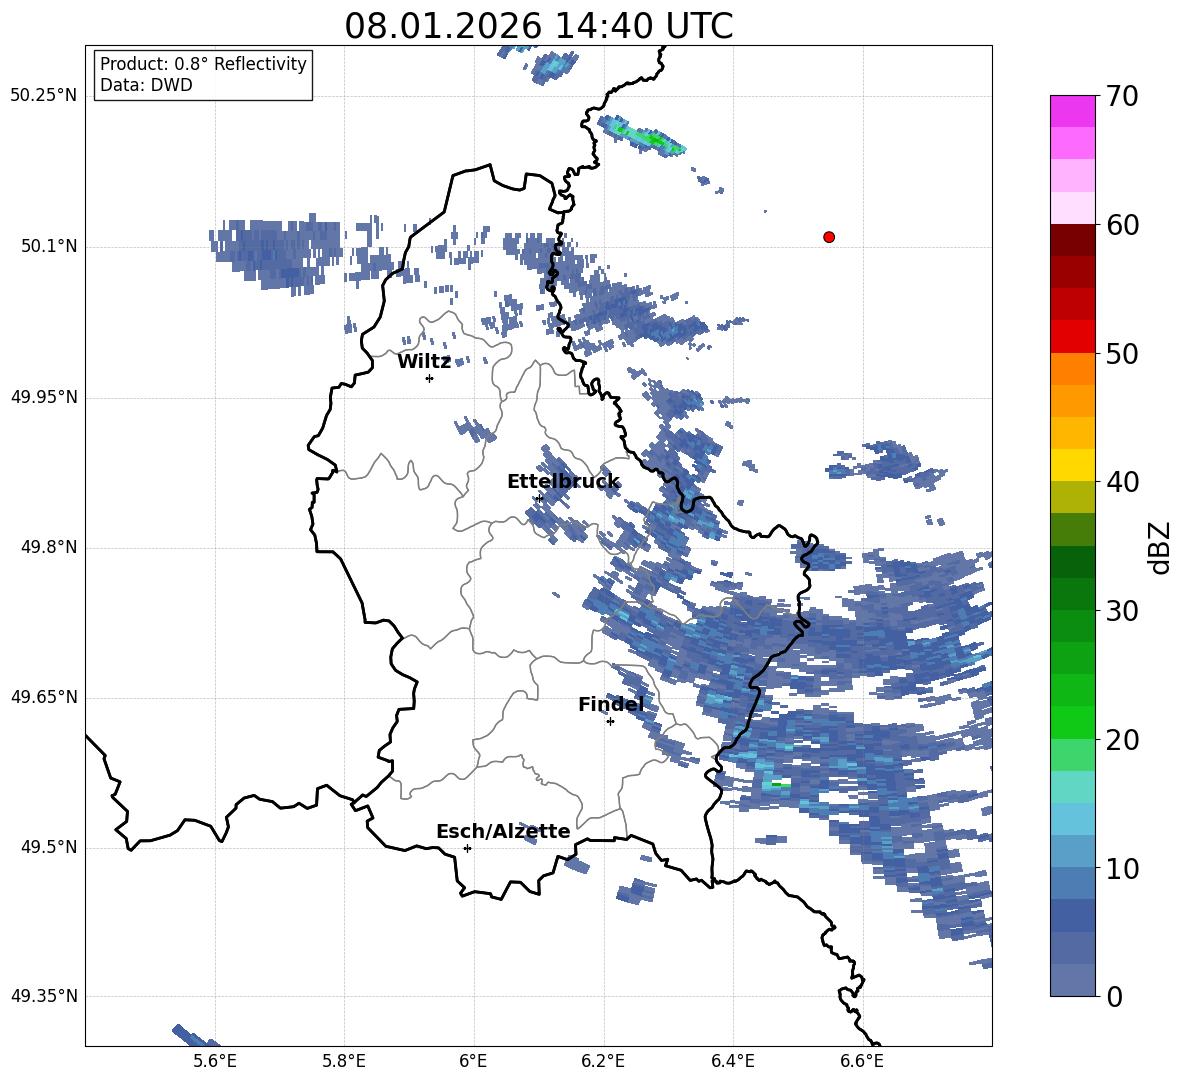The width and height of the screenshot is (1184, 1081).
Task: Click the yellow colorbar band above 40
Action: click(x=1072, y=465)
